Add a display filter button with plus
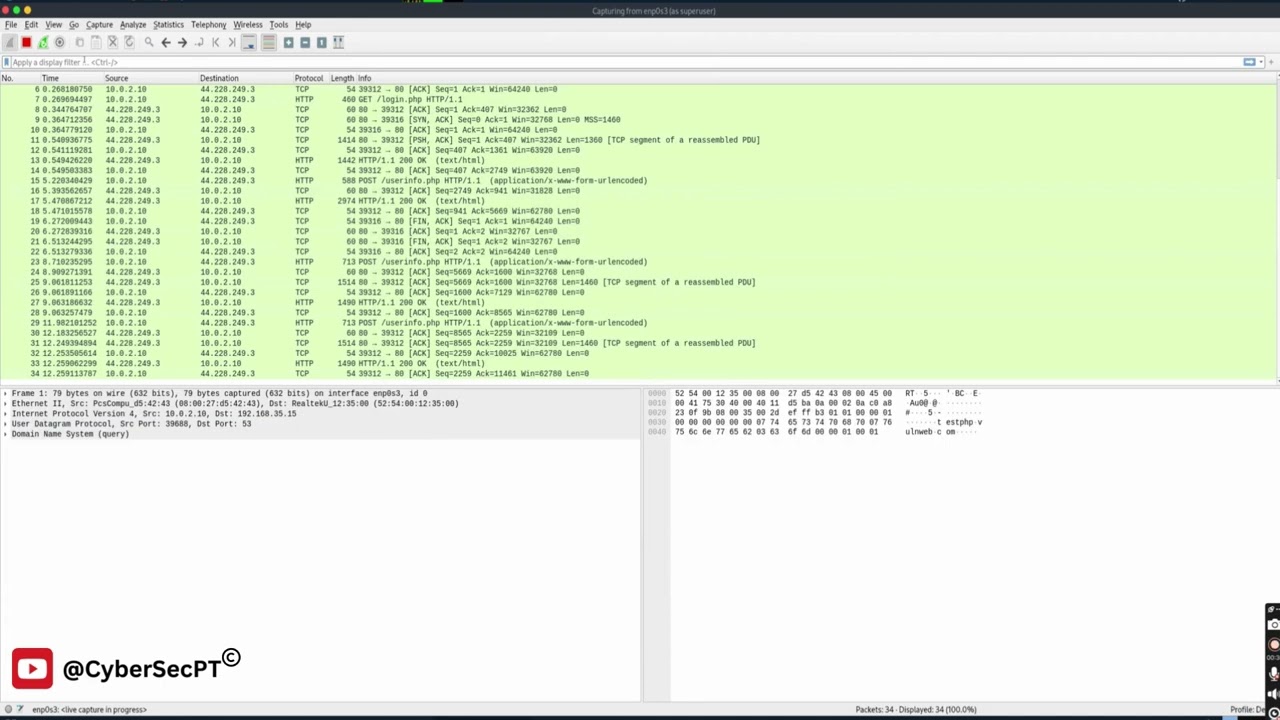 tap(1272, 62)
